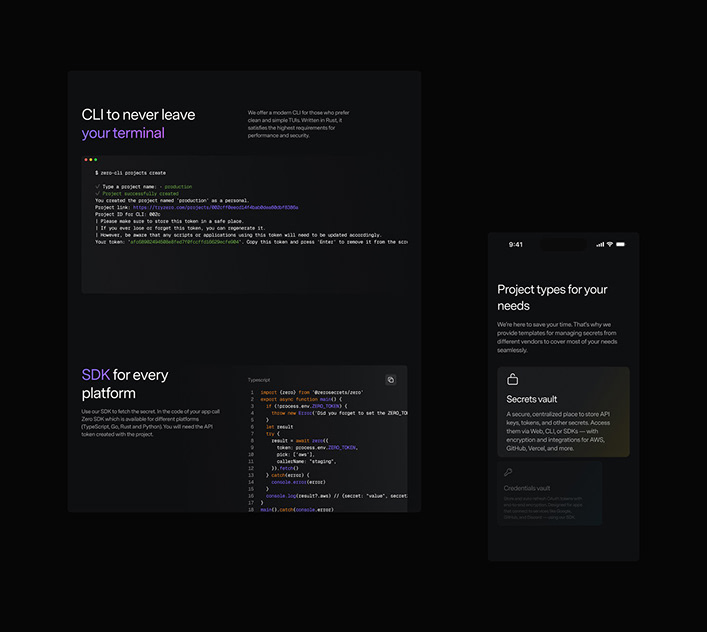Click "We're here to save your time" paragraph
This screenshot has height=632, width=707.
557,337
